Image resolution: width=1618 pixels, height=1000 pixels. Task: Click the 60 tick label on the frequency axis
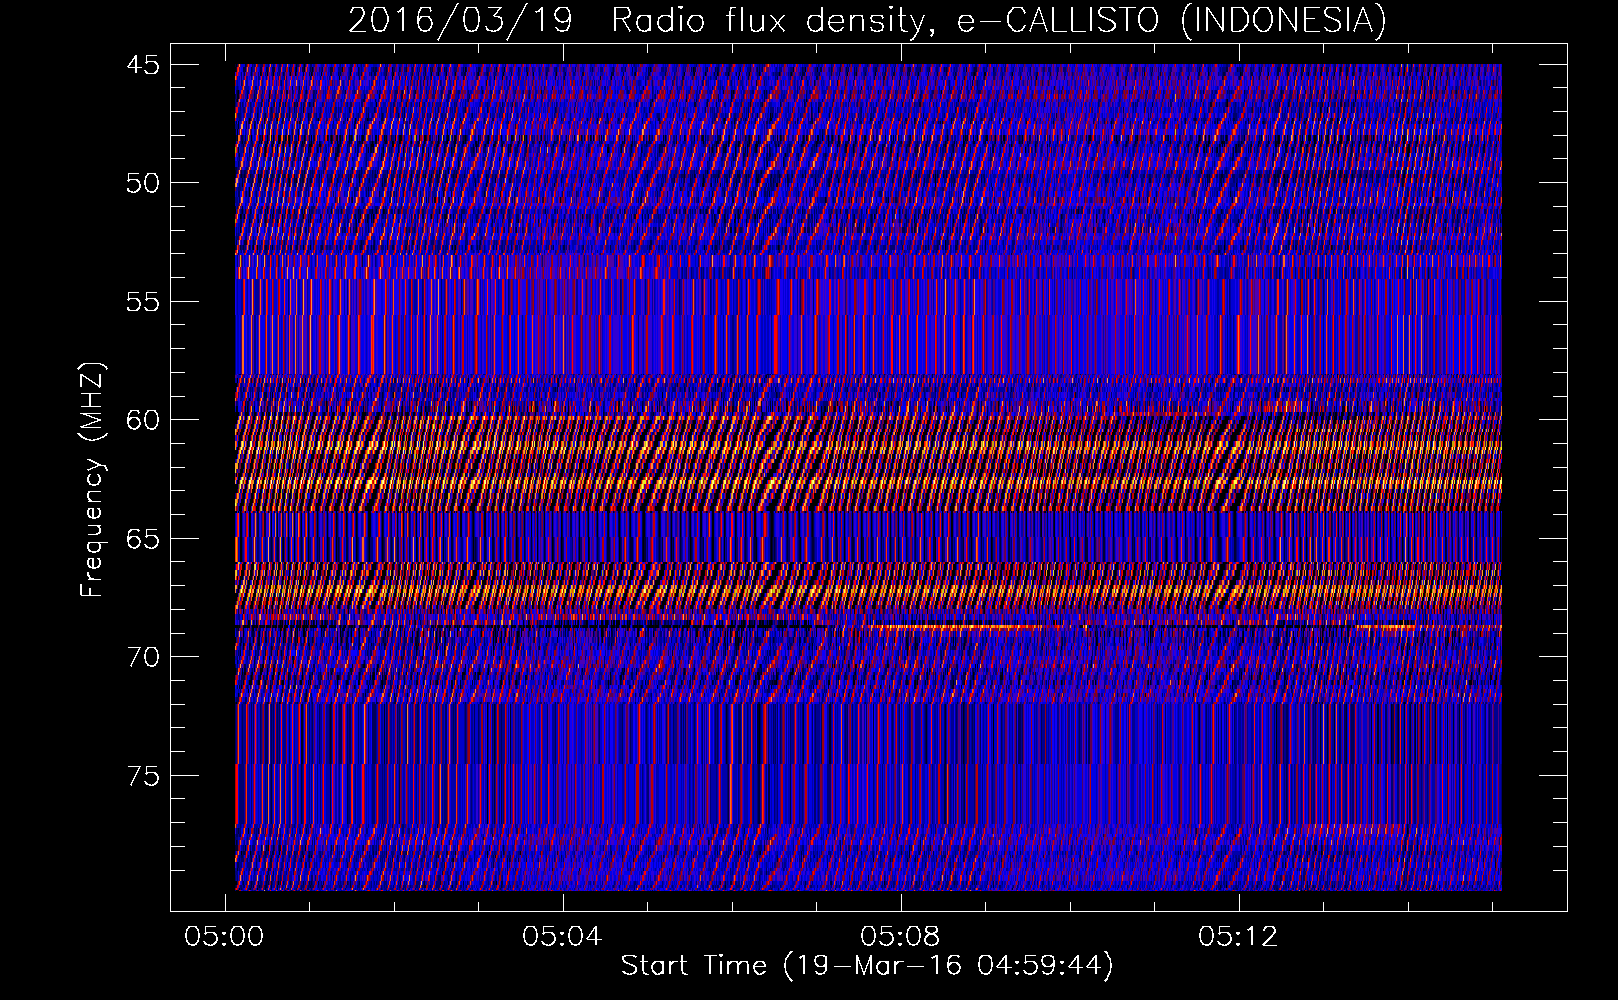[143, 420]
